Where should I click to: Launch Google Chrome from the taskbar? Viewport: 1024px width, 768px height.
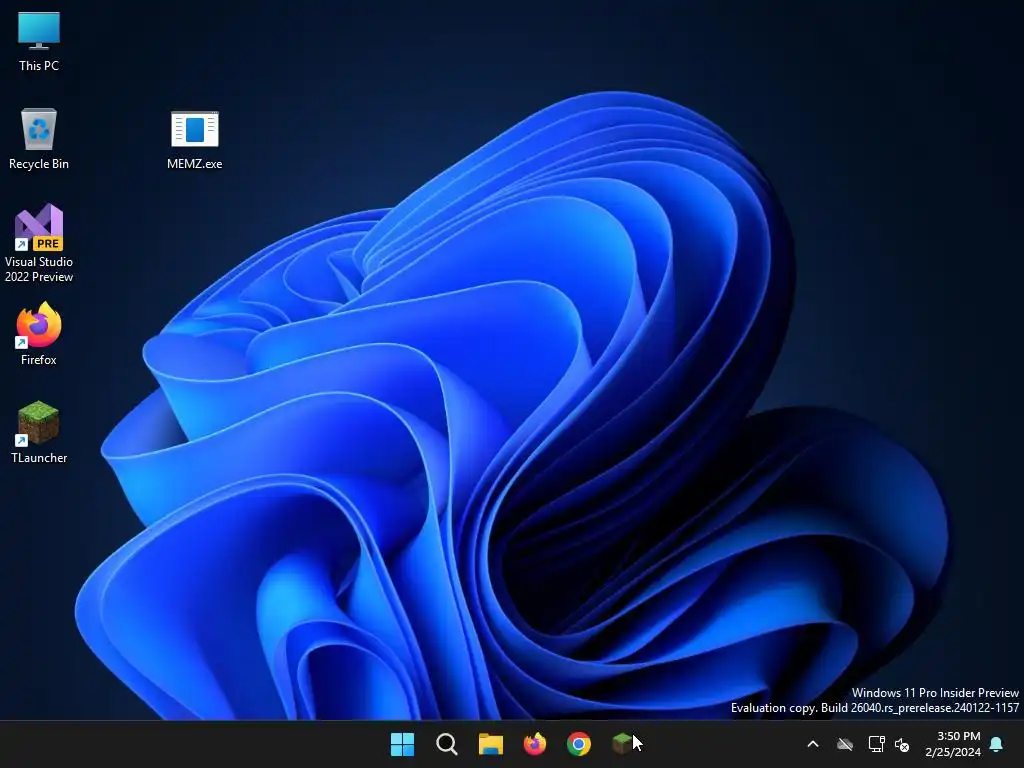point(579,744)
